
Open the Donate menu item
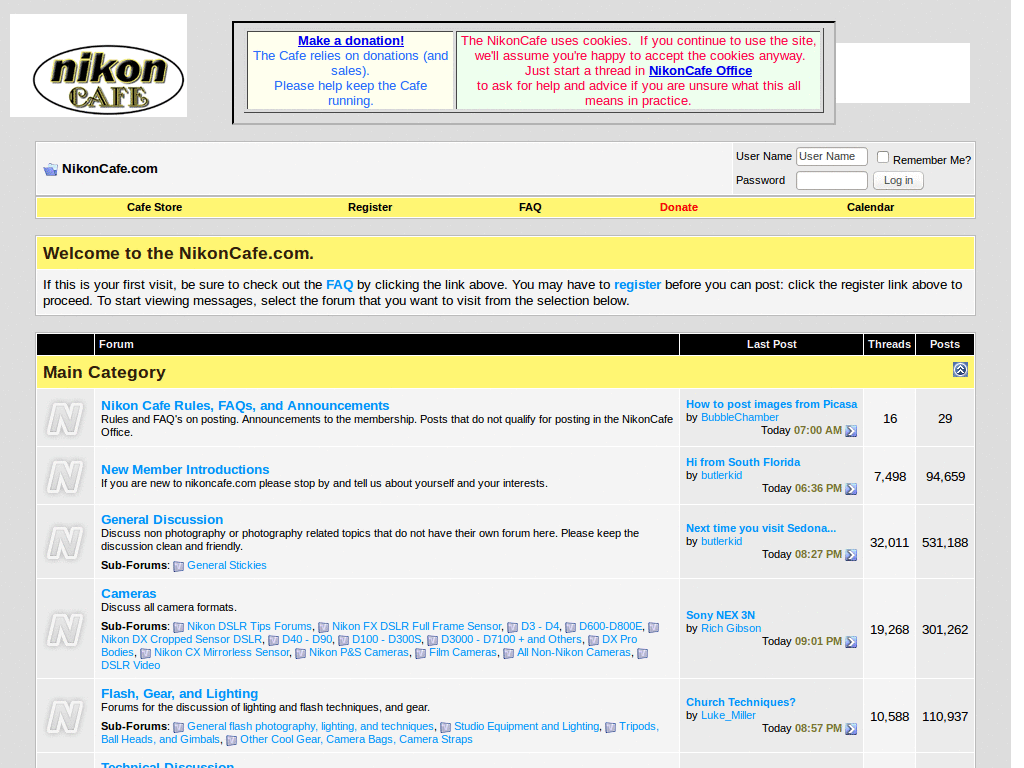[679, 208]
